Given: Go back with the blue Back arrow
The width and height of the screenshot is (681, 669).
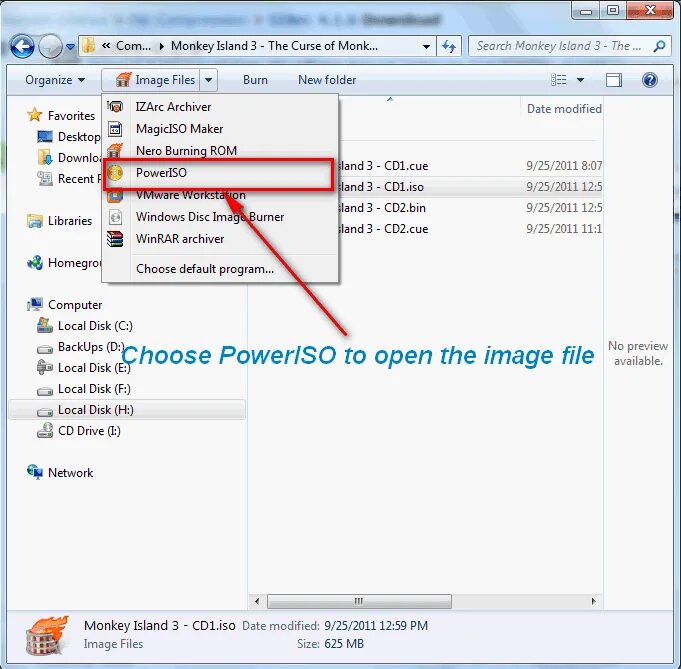Looking at the screenshot, I should pyautogui.click(x=22, y=46).
